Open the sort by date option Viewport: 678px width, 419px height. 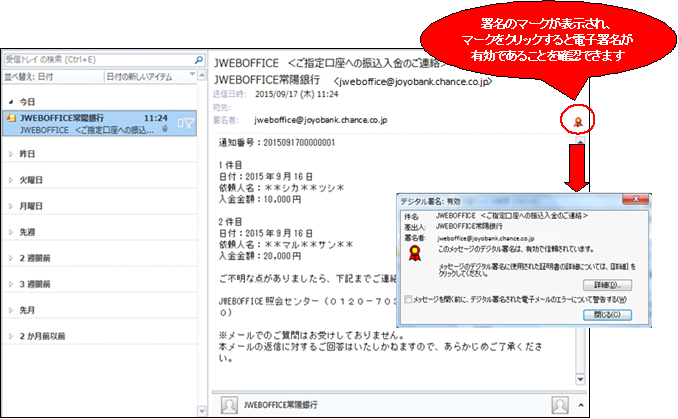coord(29,77)
